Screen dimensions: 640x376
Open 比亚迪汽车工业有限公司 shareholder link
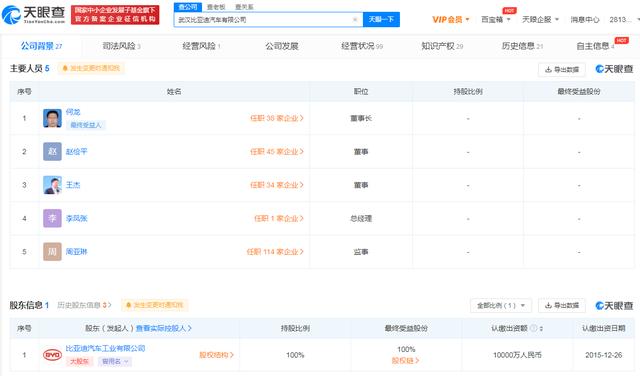click(105, 348)
